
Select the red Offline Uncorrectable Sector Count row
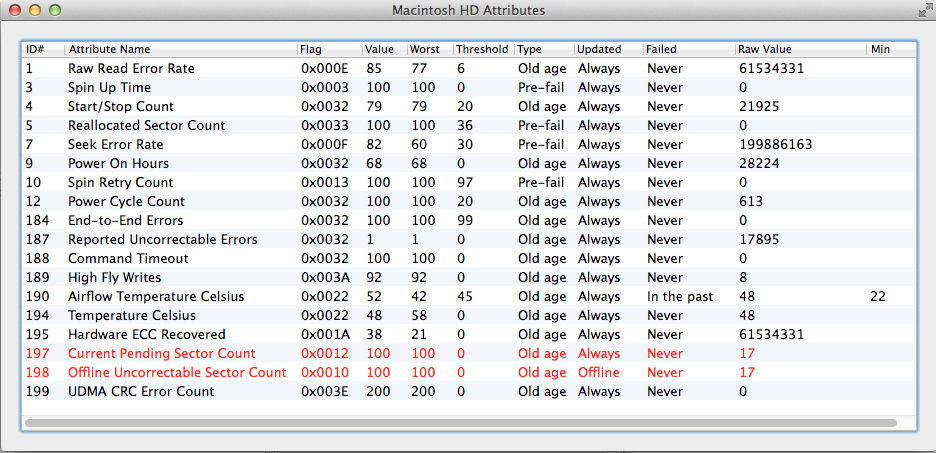click(469, 373)
